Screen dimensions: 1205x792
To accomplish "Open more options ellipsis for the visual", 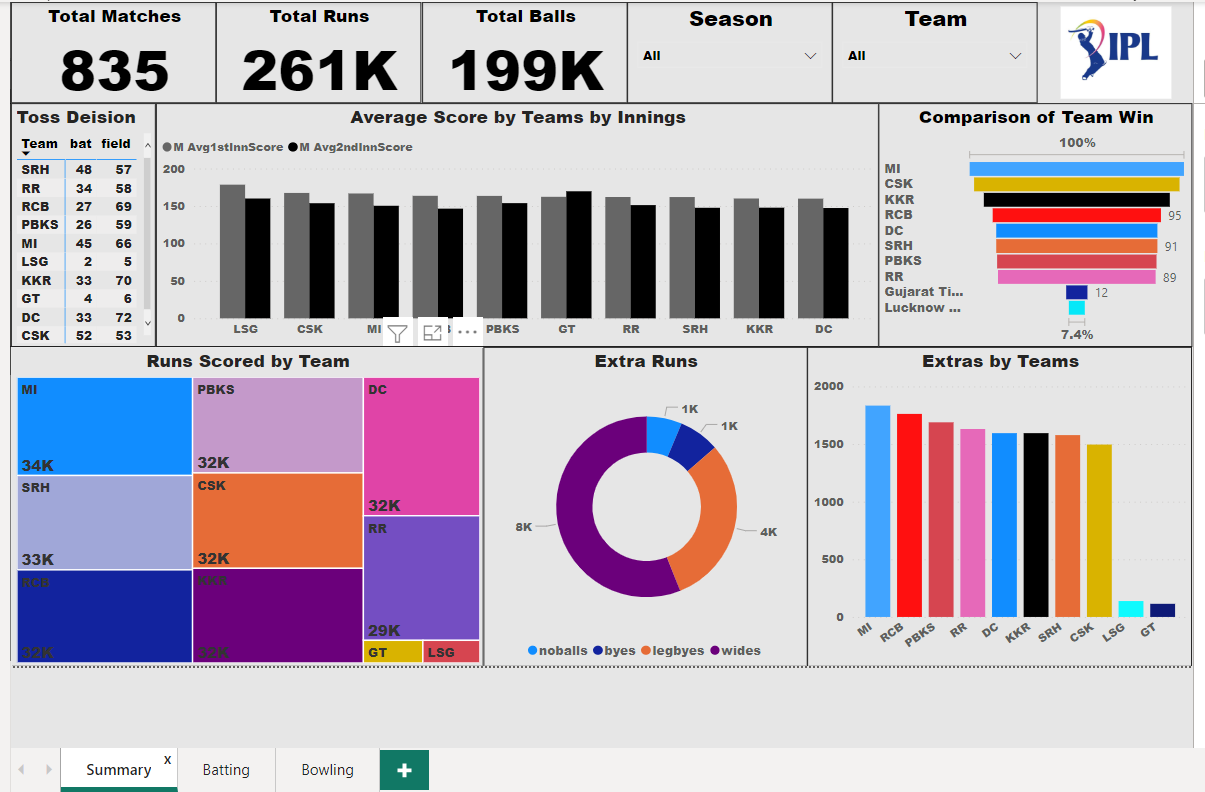I will point(466,331).
